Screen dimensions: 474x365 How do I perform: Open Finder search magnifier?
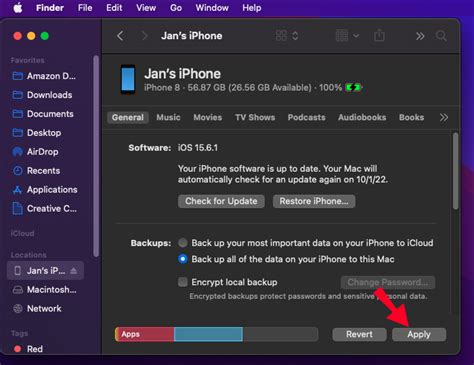(441, 36)
